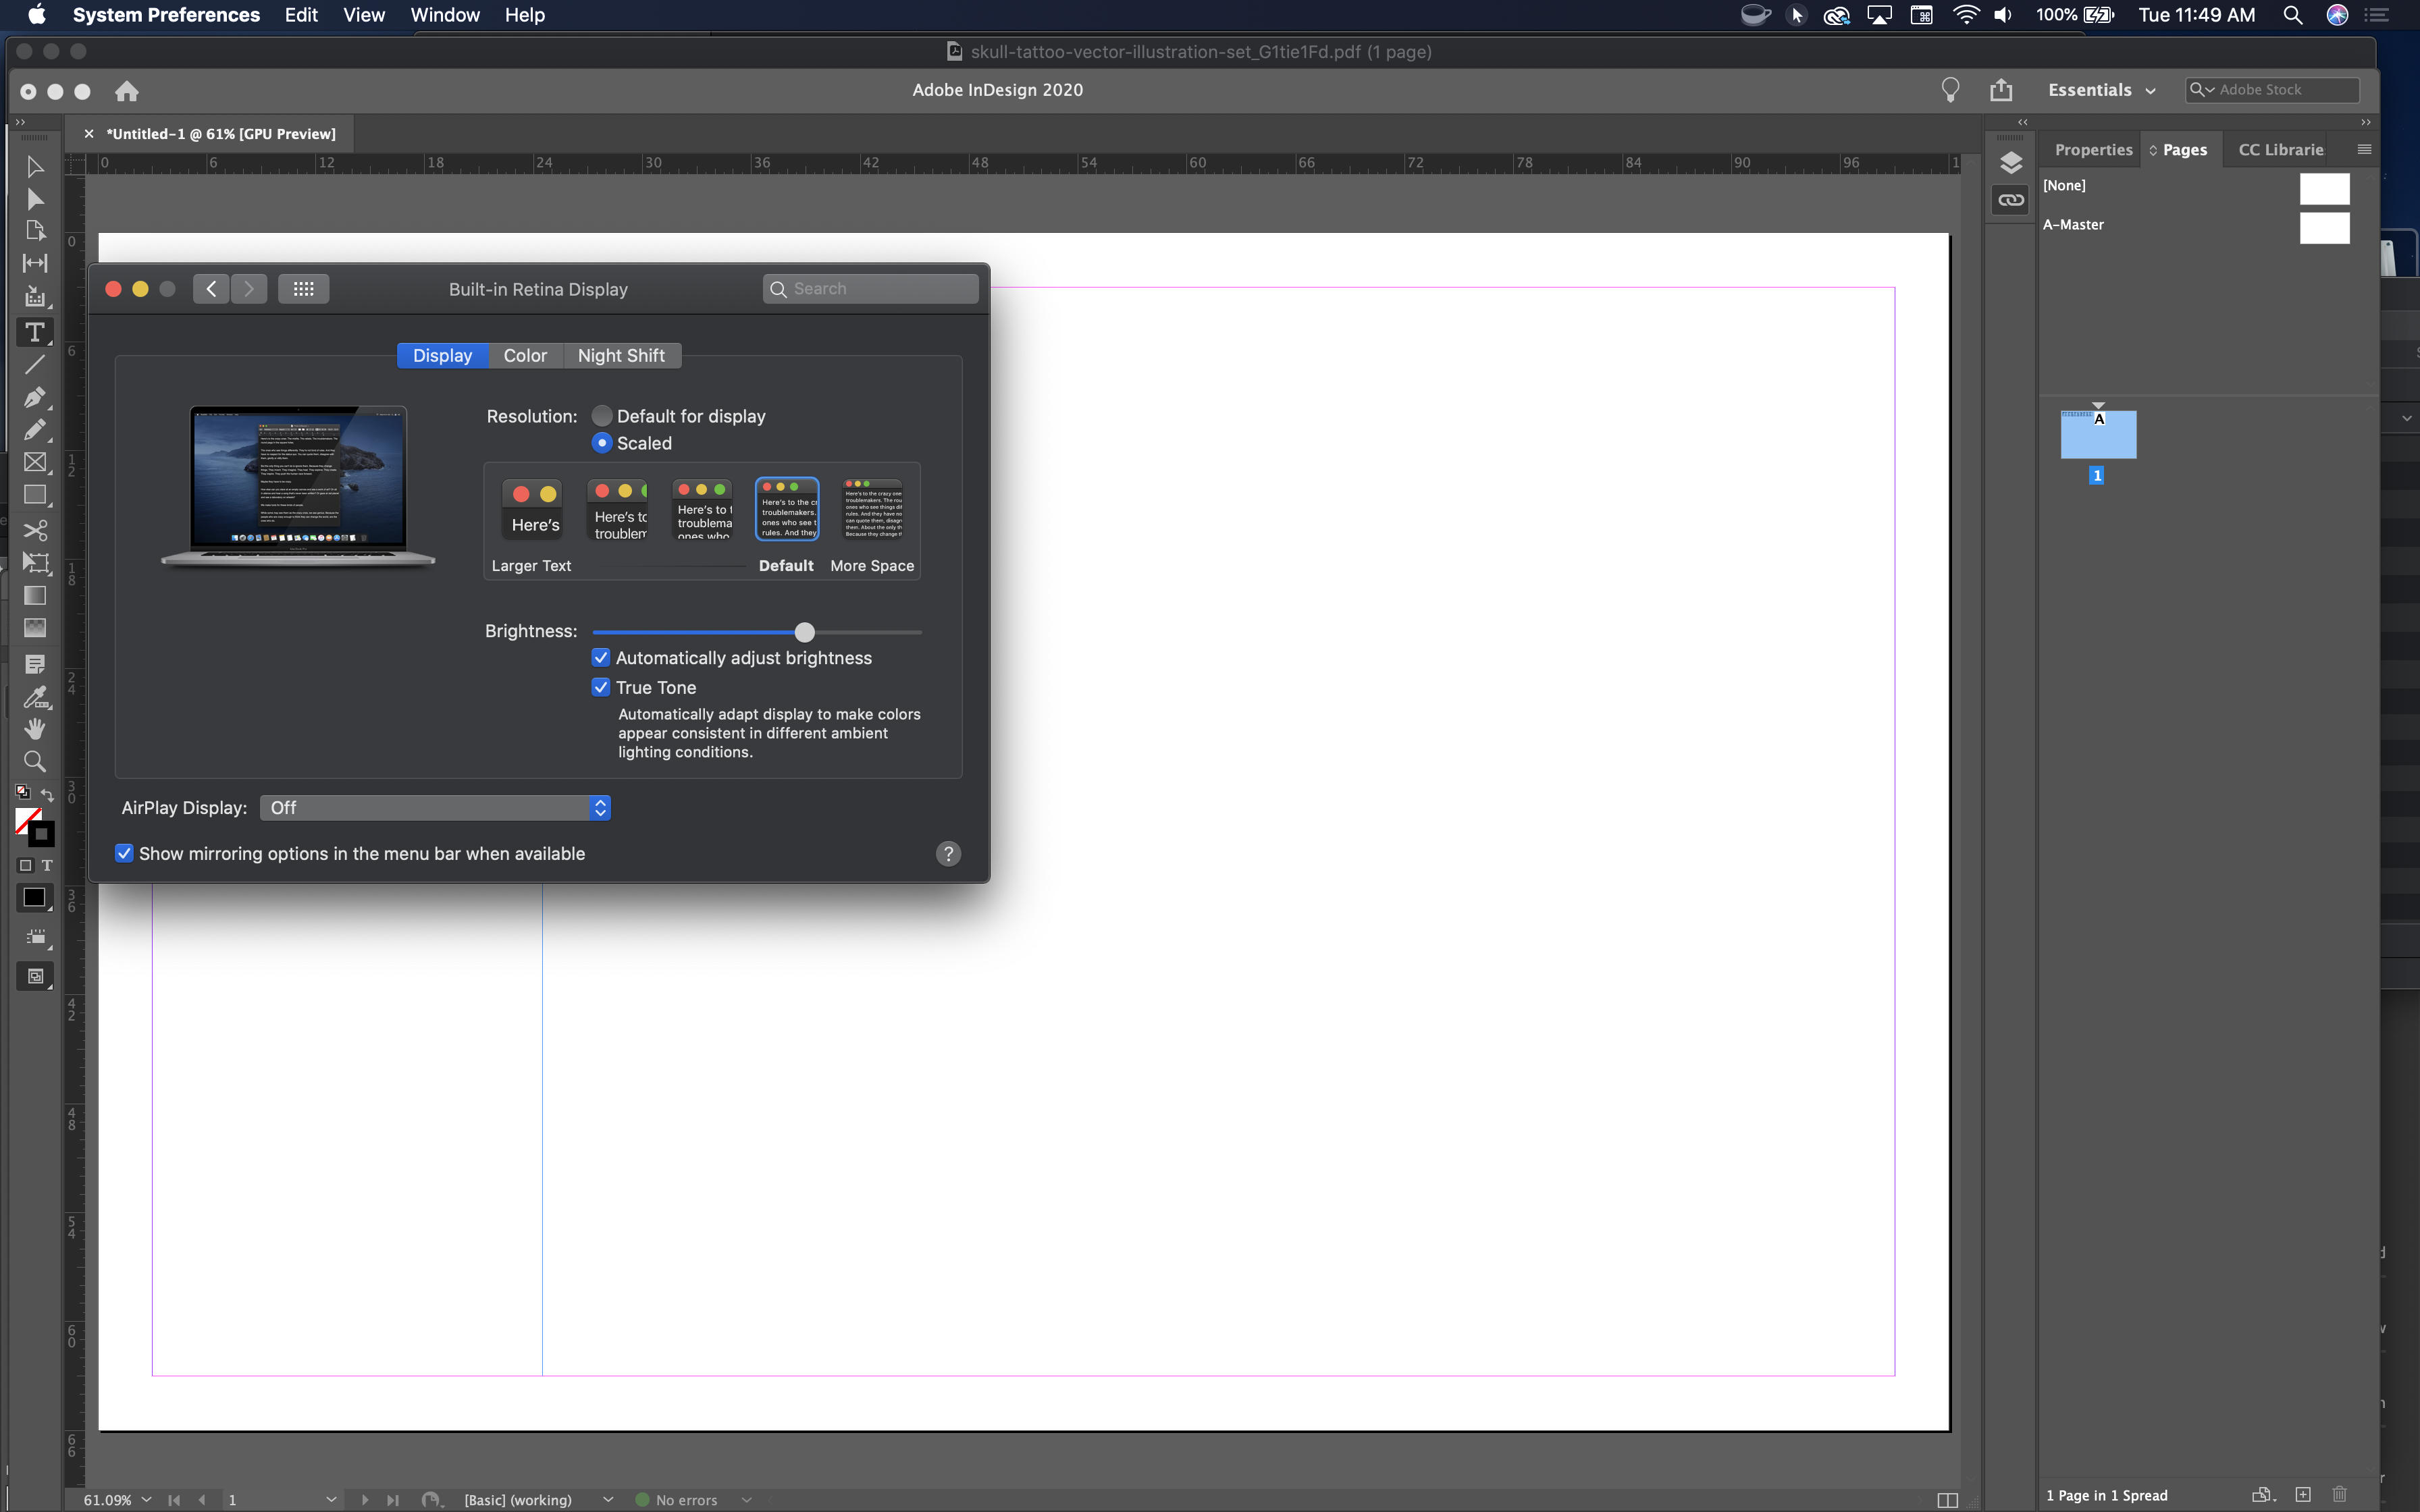Image resolution: width=2420 pixels, height=1512 pixels.
Task: Pick the Eyedropper tool
Action: 35,698
